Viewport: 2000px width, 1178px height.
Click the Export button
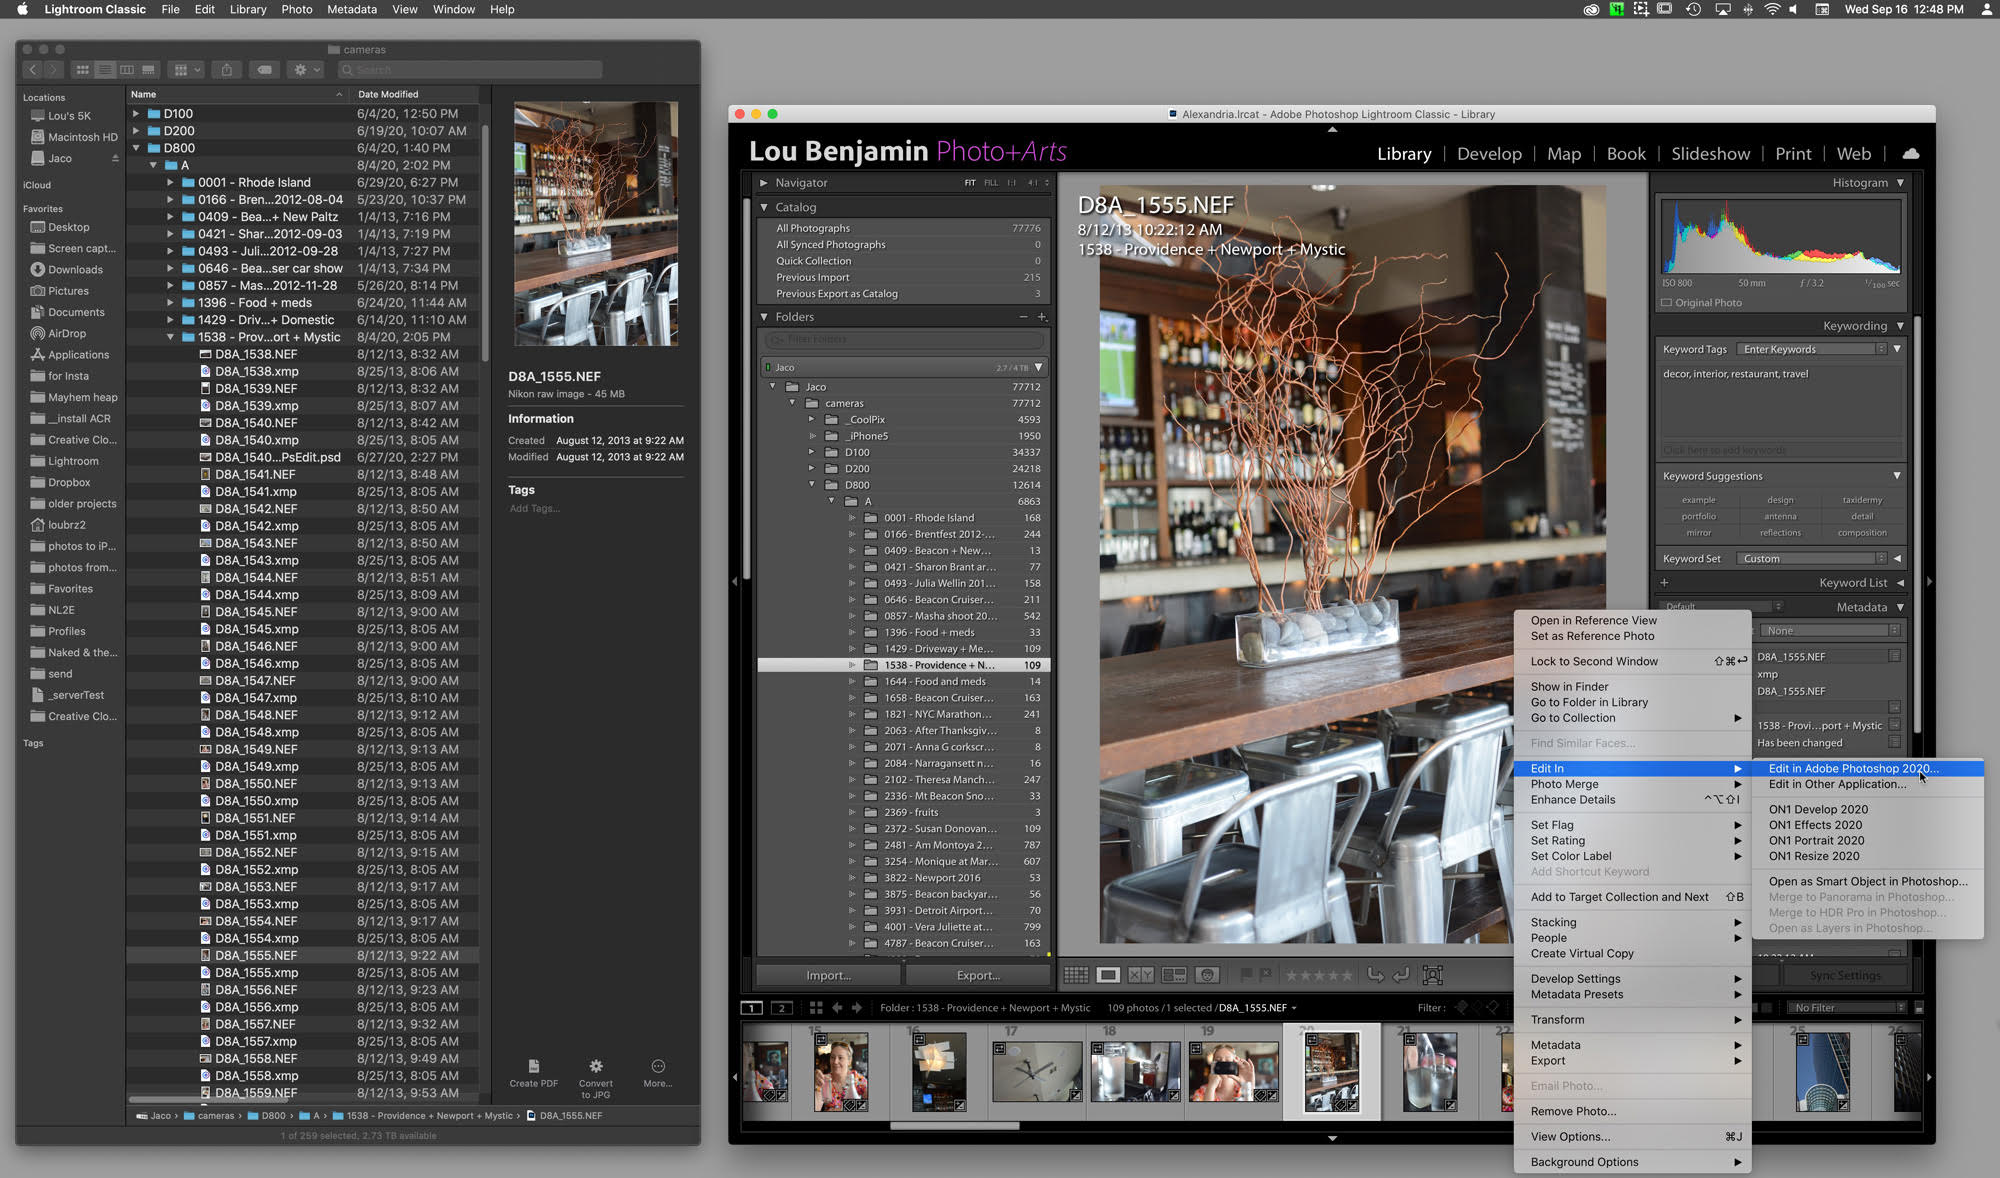(977, 976)
